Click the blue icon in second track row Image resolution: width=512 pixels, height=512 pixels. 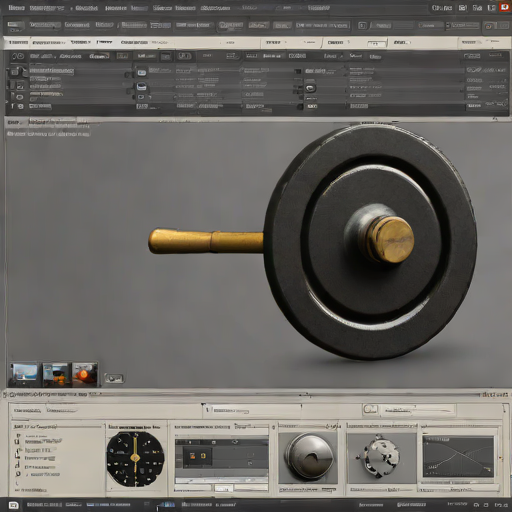(x=142, y=87)
